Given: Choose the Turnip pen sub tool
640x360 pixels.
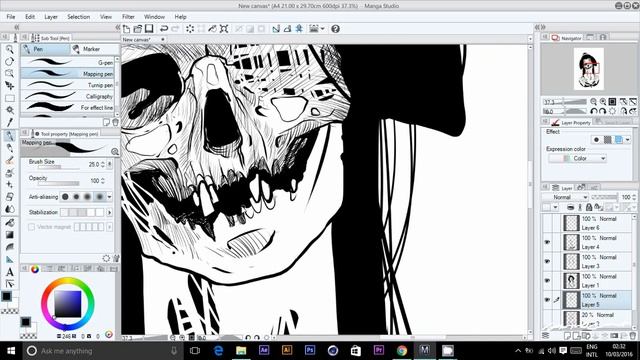Looking at the screenshot, I should [x=67, y=85].
